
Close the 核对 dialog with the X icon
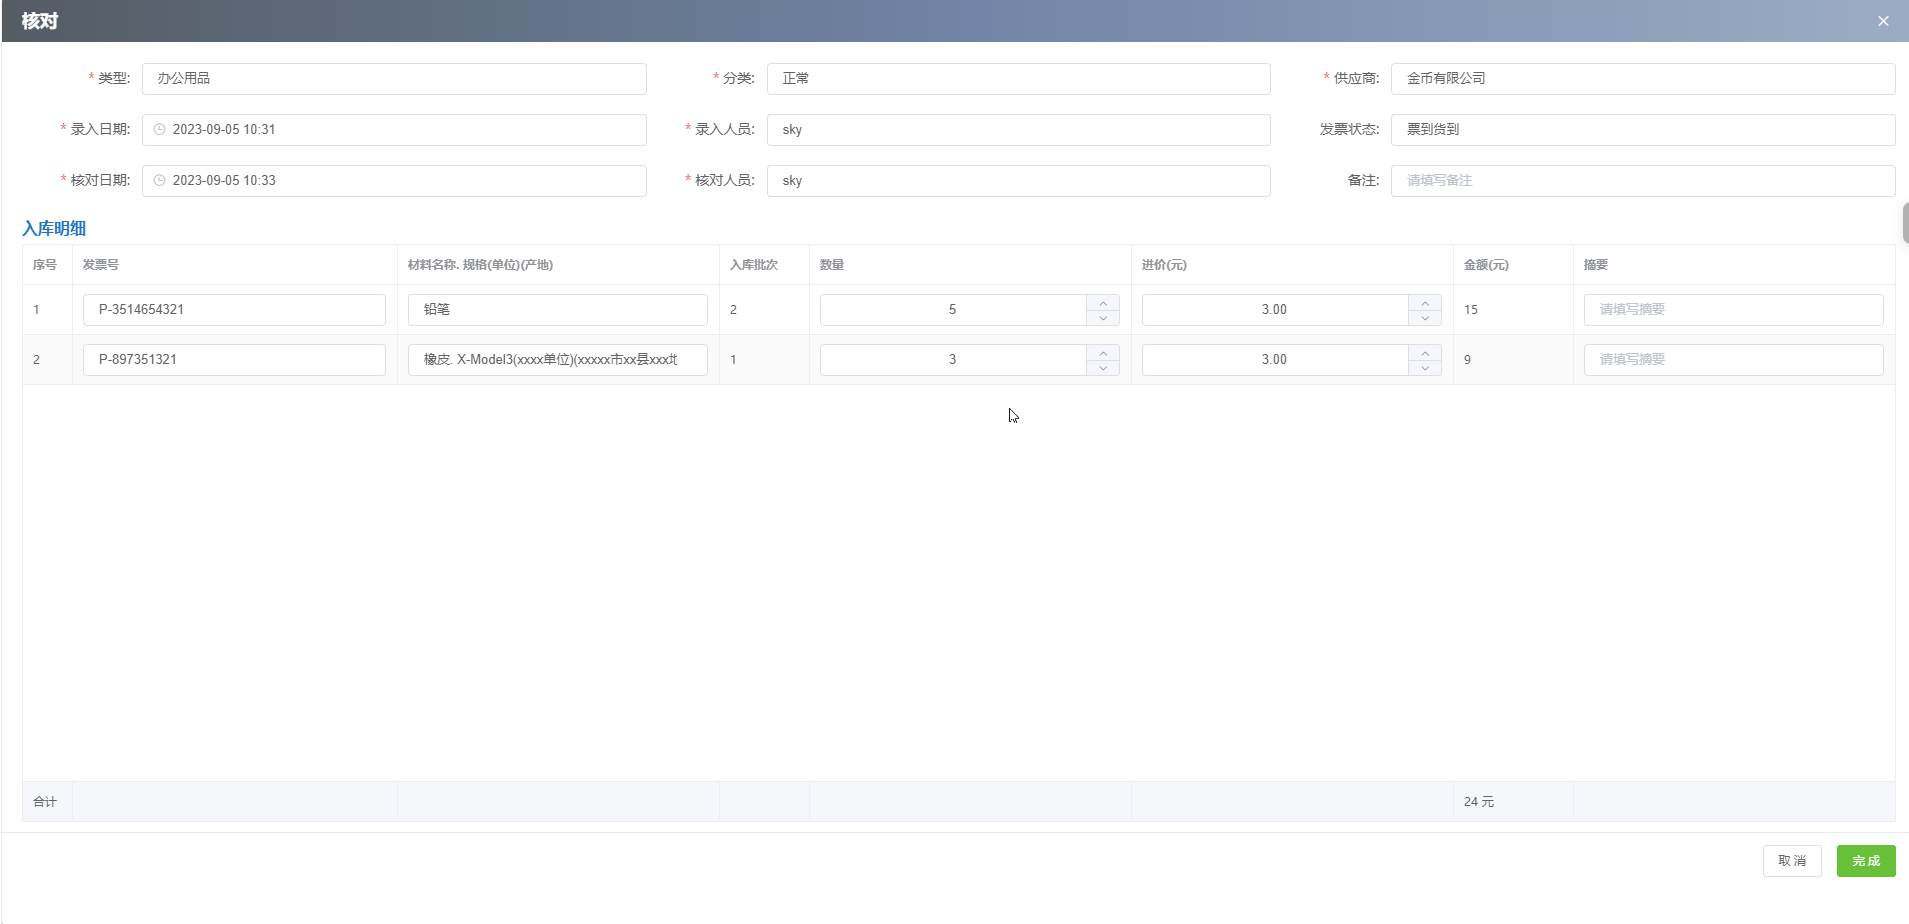1883,21
